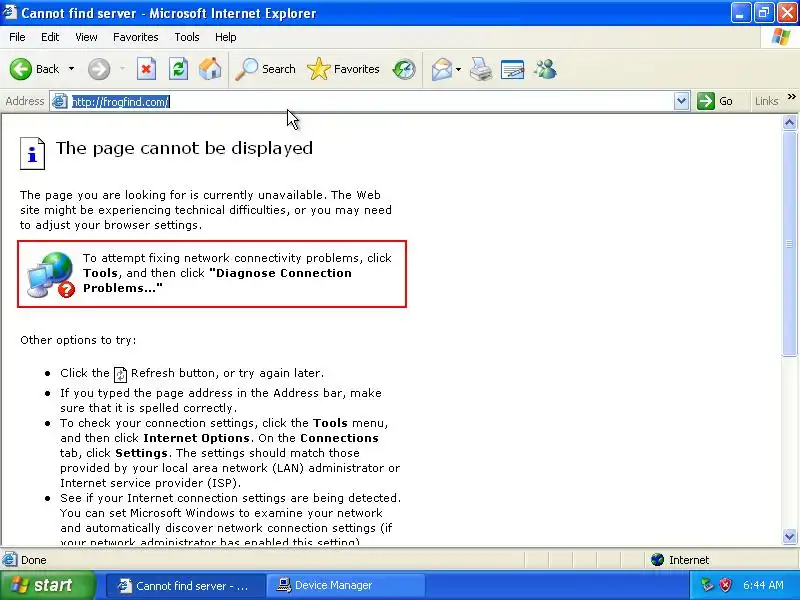Click the inline Refresh icon in the bullet list

click(120, 374)
